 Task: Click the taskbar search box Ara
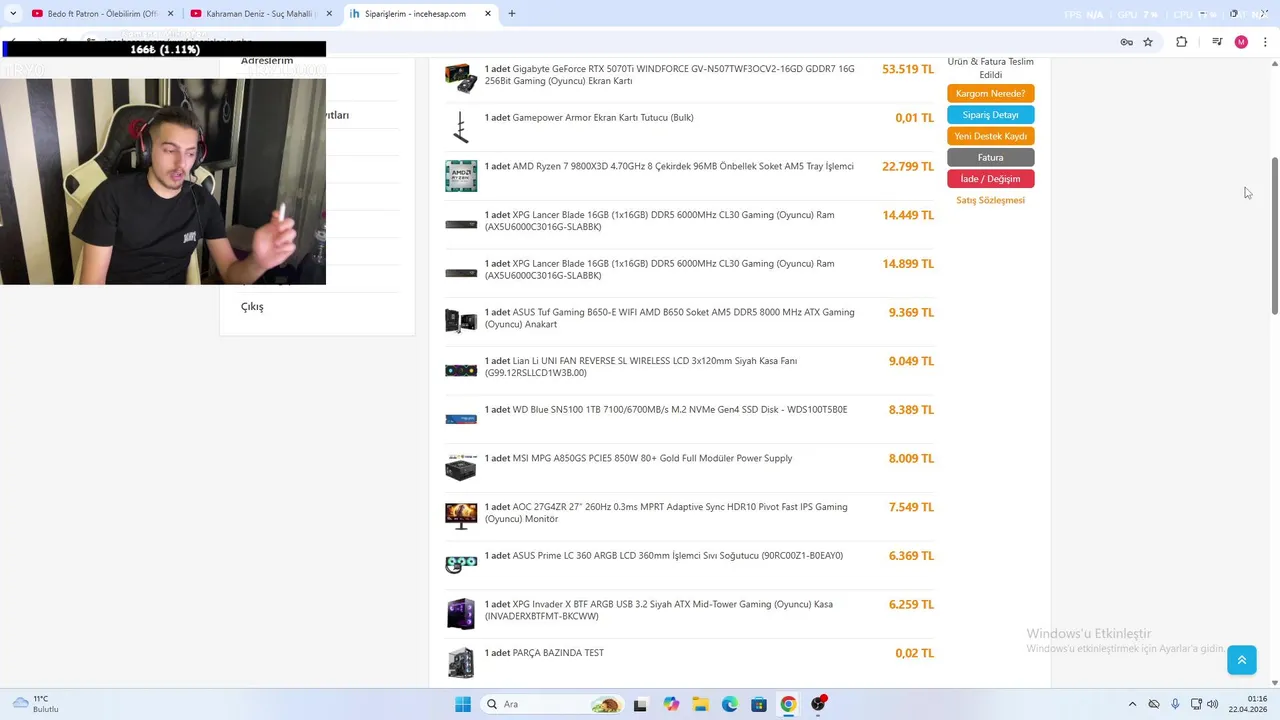(x=550, y=704)
